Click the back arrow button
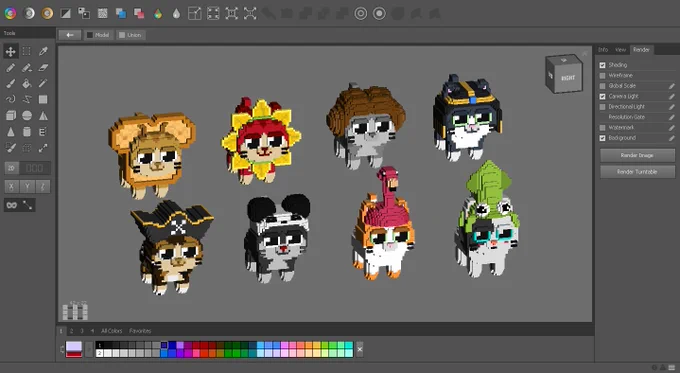Image resolution: width=680 pixels, height=373 pixels. pyautogui.click(x=70, y=35)
